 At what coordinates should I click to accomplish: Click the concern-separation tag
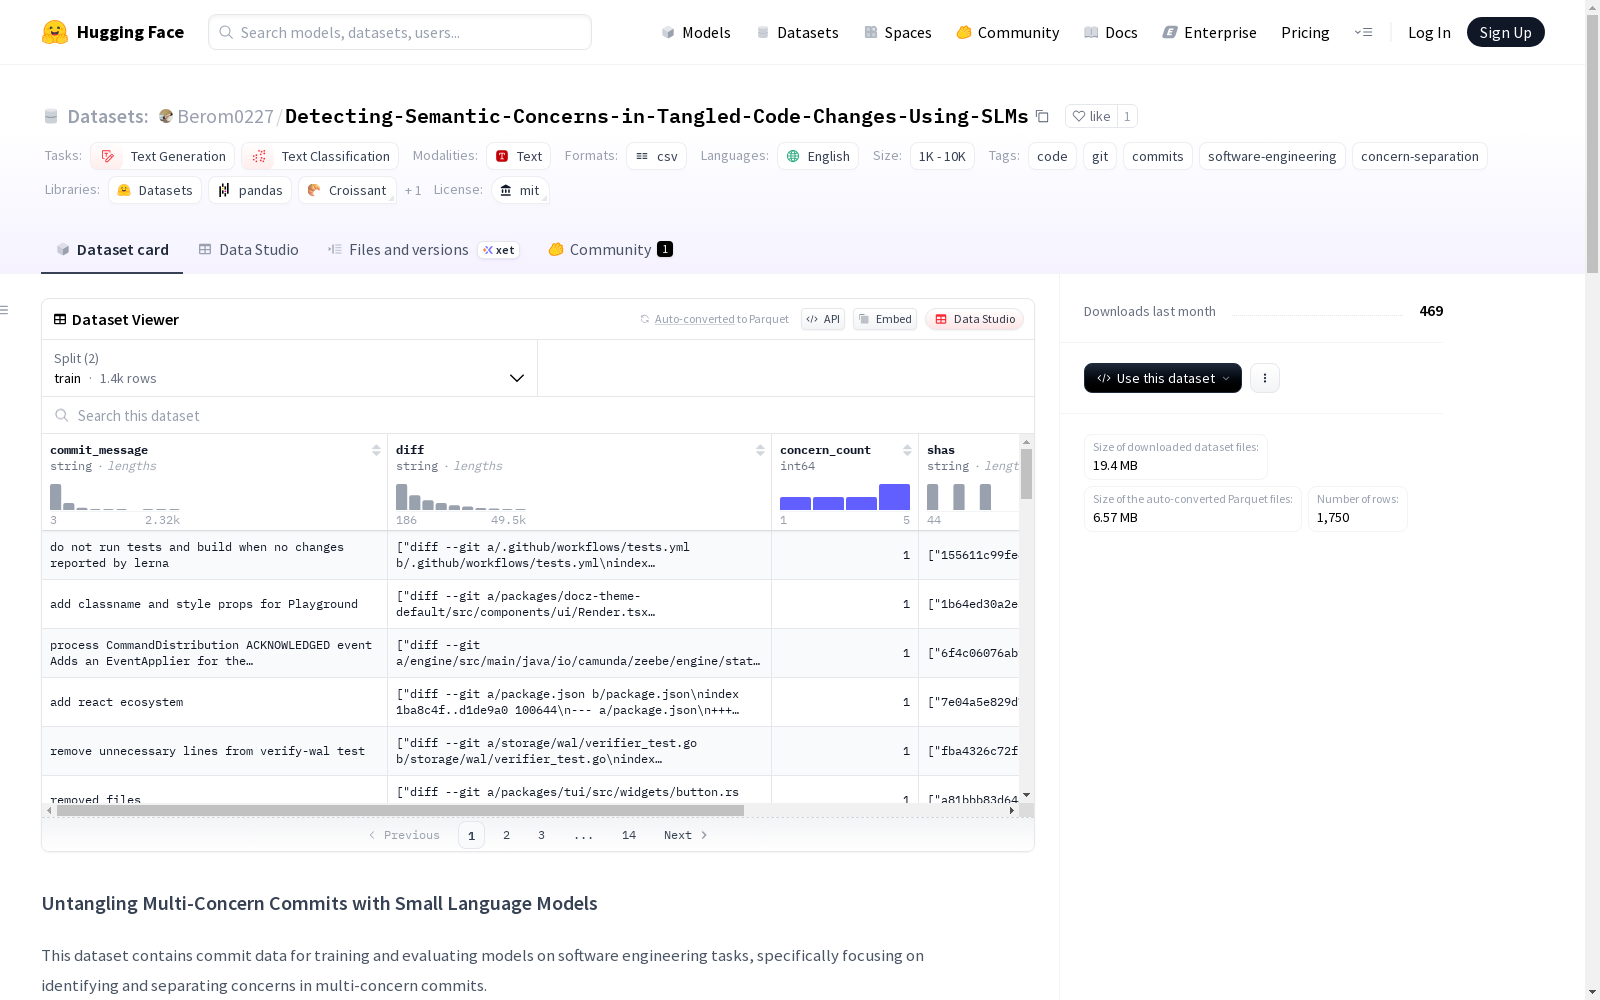pos(1420,156)
